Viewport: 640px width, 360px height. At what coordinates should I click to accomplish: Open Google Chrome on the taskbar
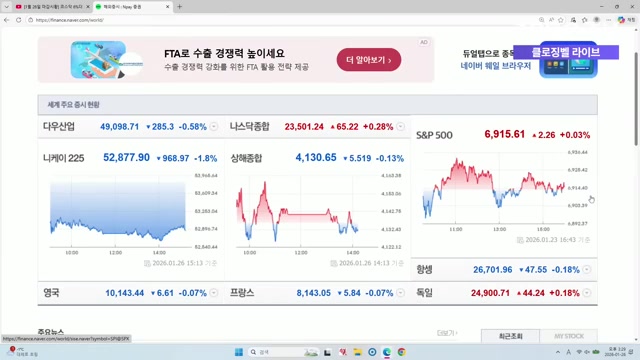[x=402, y=352]
